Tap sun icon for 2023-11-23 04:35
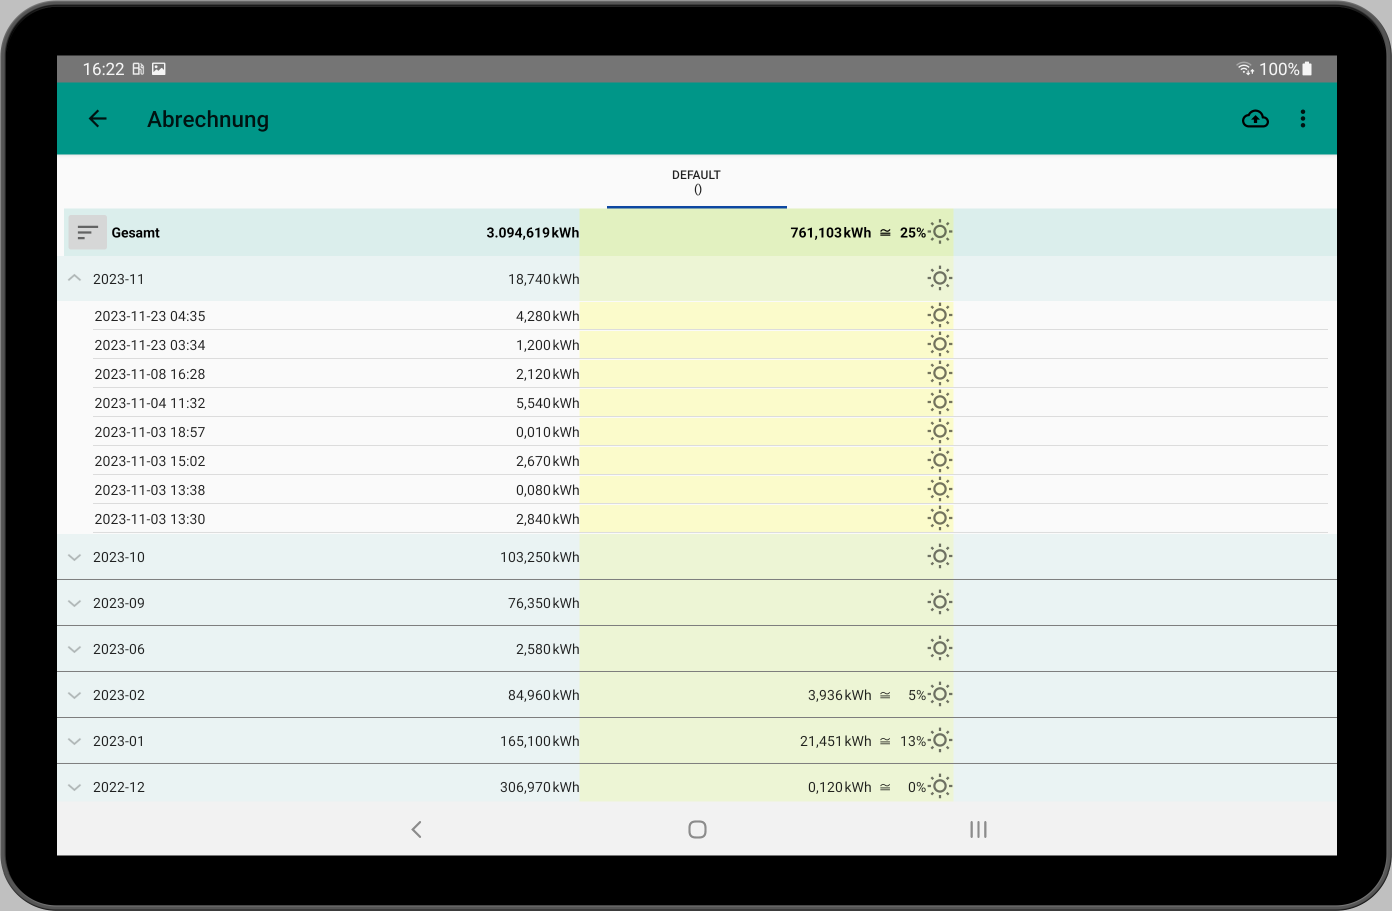This screenshot has width=1392, height=911. (940, 315)
